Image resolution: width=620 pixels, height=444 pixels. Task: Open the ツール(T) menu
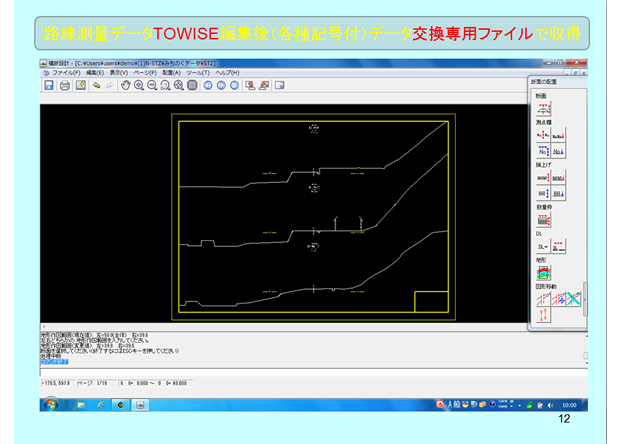[198, 73]
